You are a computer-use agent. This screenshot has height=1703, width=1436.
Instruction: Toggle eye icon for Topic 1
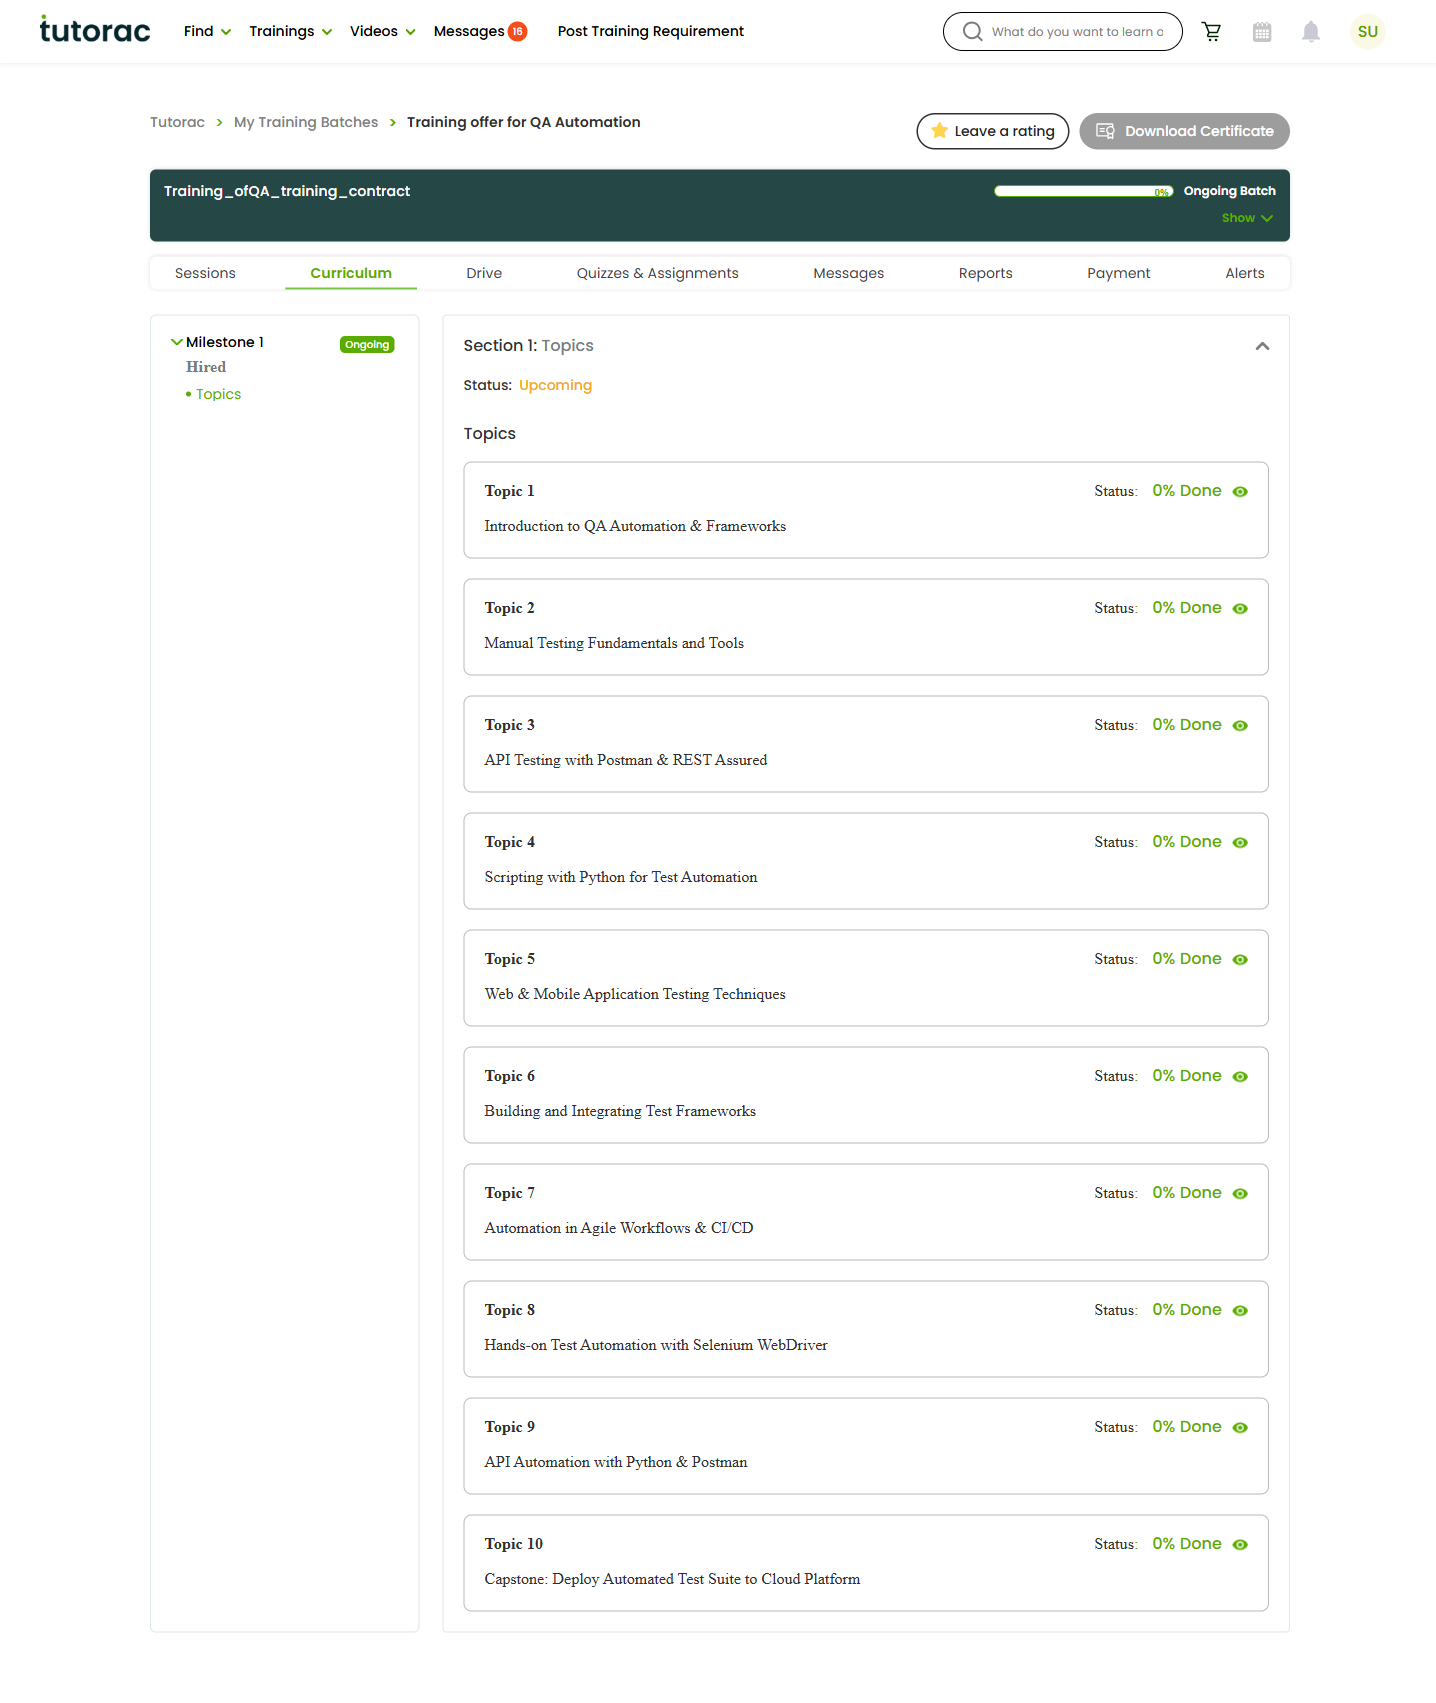pyautogui.click(x=1240, y=492)
